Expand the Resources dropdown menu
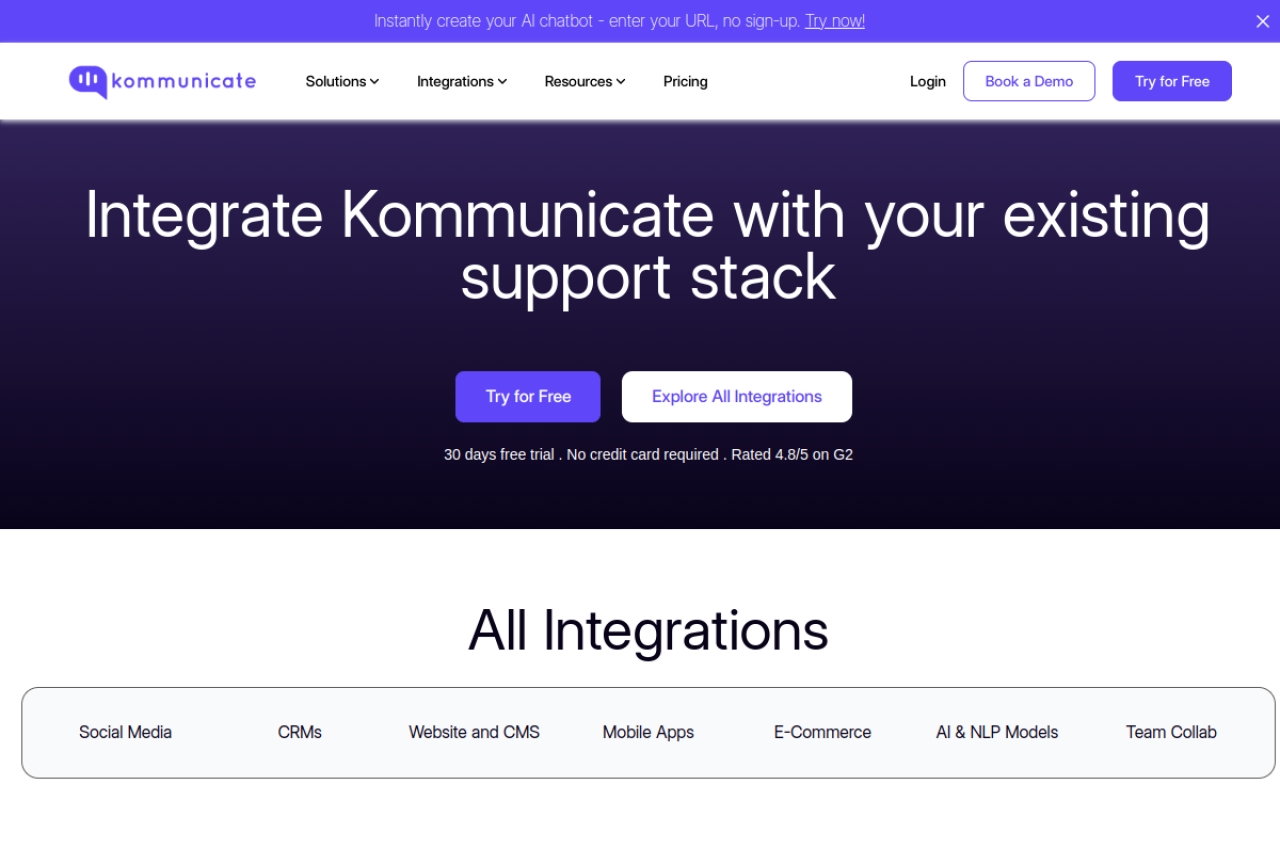 point(585,82)
